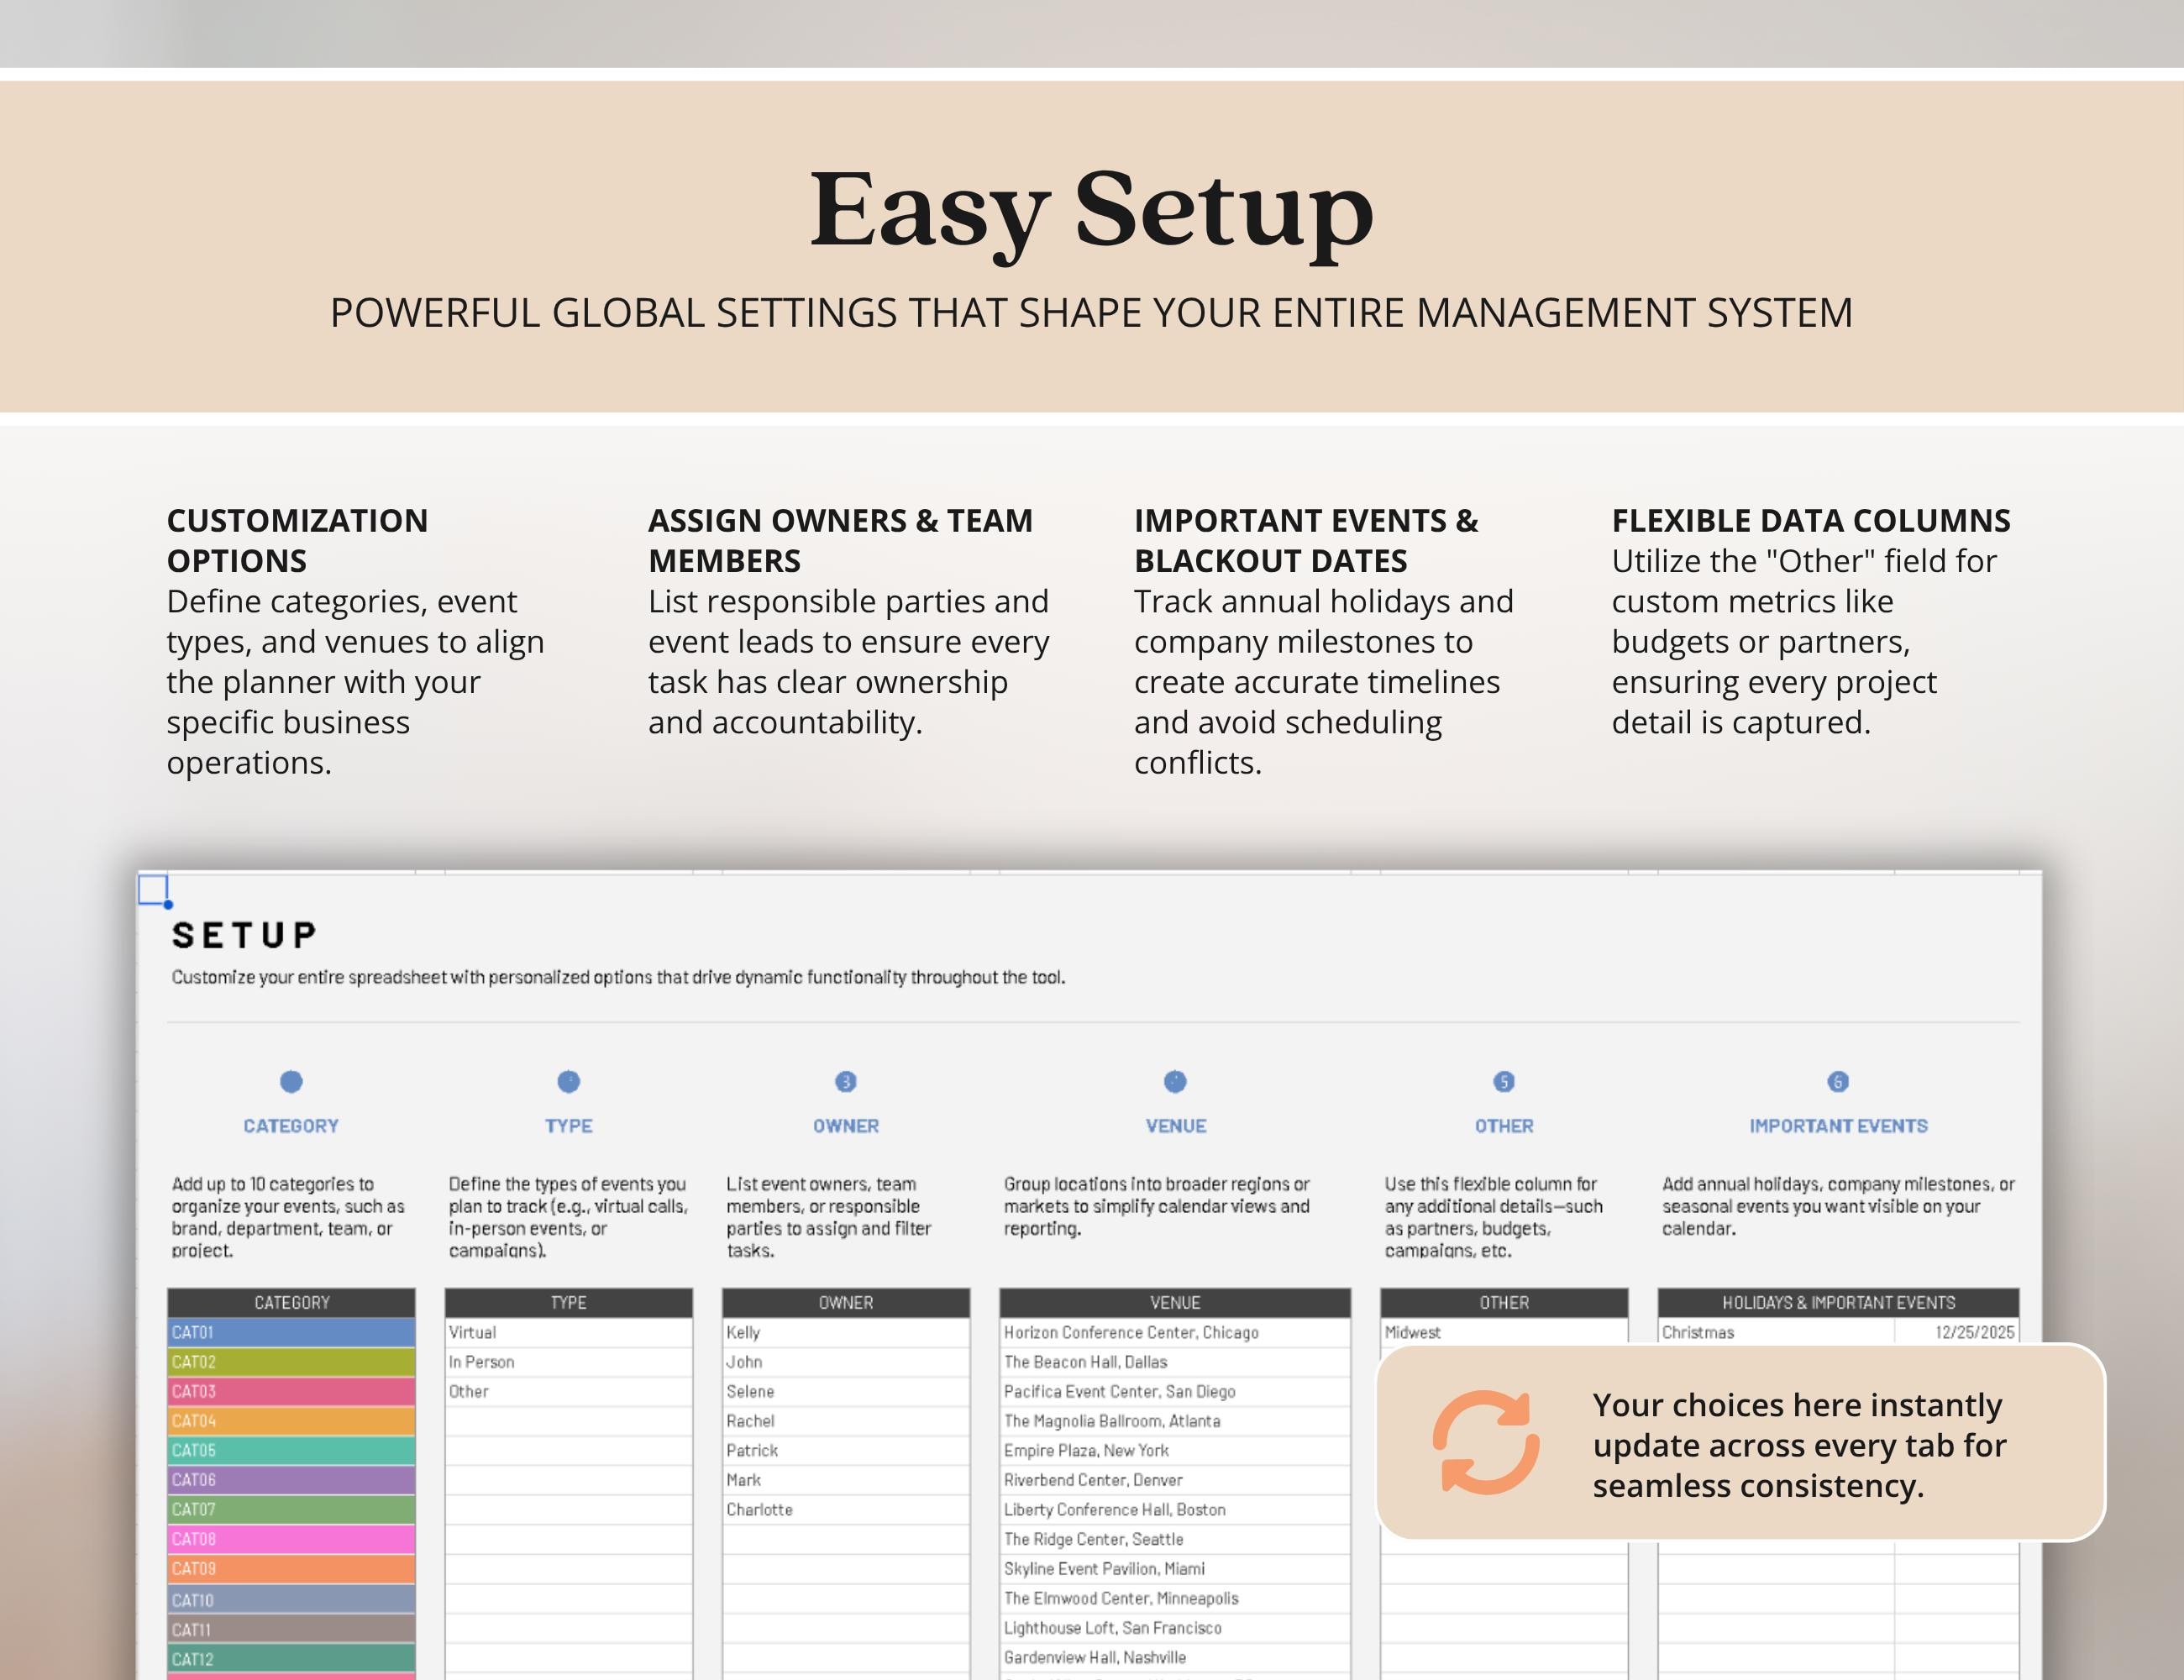The image size is (2184, 1680).
Task: Select the olive CAT02 category cell
Action: [x=291, y=1362]
